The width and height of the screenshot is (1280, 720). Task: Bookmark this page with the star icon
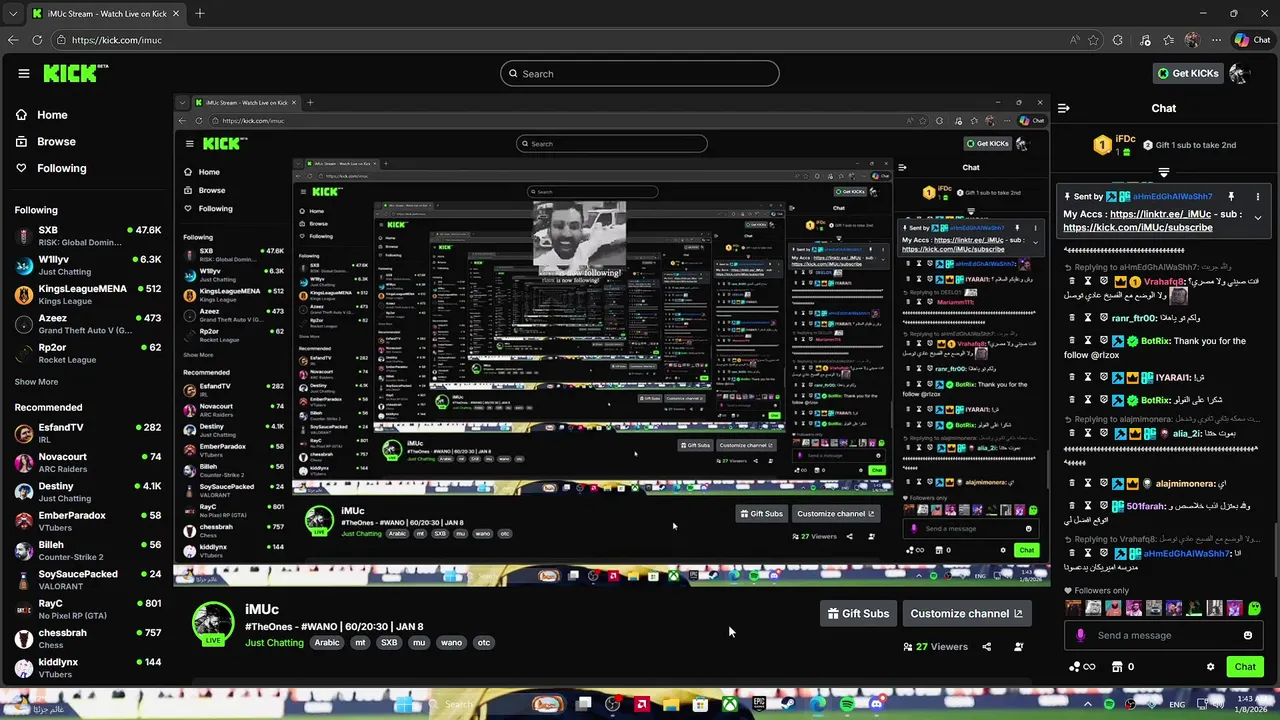[x=1093, y=40]
